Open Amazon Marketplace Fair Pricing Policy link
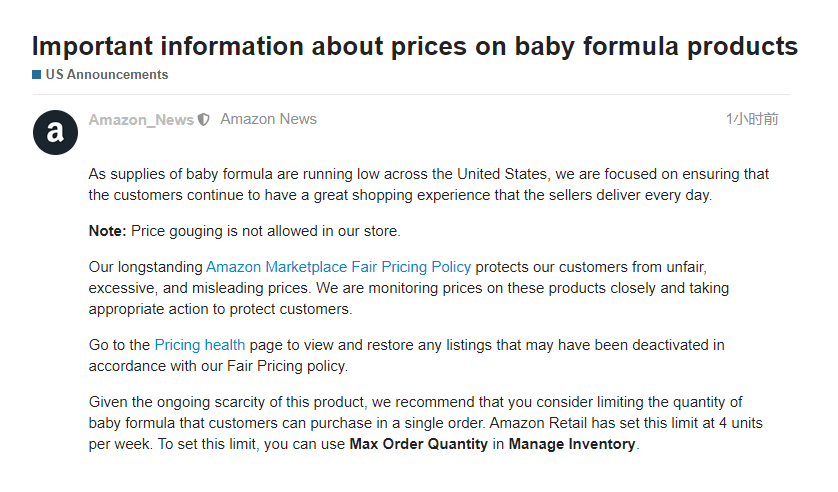The width and height of the screenshot is (838, 492). (x=338, y=267)
